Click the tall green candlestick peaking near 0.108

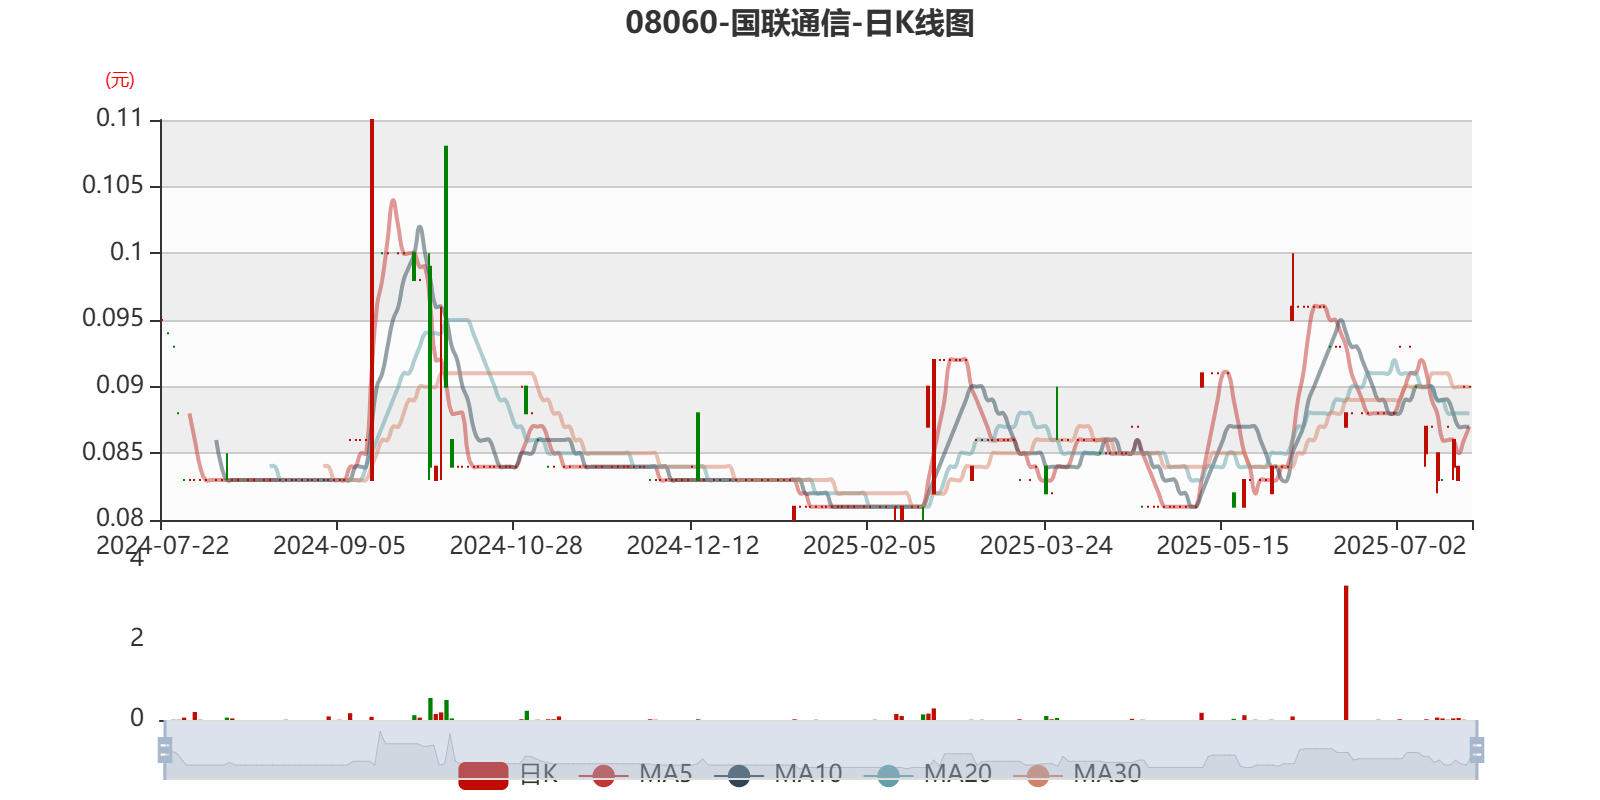point(446,266)
